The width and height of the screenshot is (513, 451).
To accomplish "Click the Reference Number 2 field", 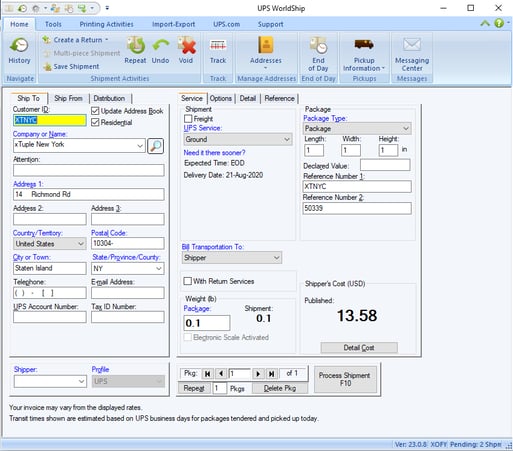I will click(x=357, y=208).
